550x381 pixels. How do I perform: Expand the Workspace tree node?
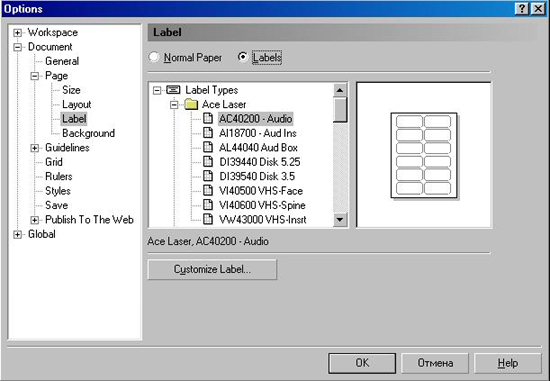tap(17, 33)
